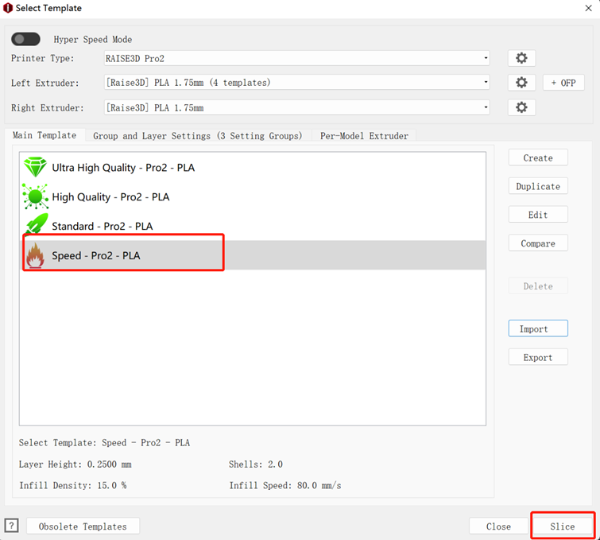This screenshot has width=600, height=540.
Task: Open Printer Type gear settings
Action: pyautogui.click(x=521, y=59)
